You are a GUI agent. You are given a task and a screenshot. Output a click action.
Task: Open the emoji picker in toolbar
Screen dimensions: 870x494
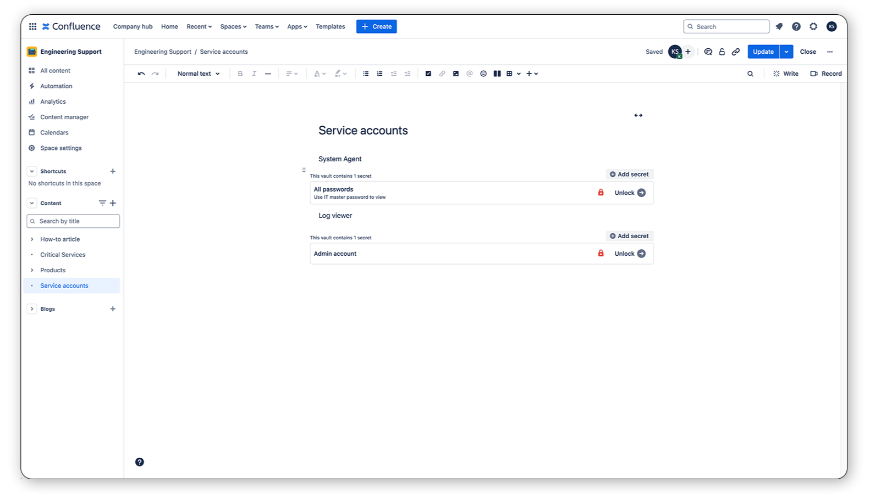point(483,74)
